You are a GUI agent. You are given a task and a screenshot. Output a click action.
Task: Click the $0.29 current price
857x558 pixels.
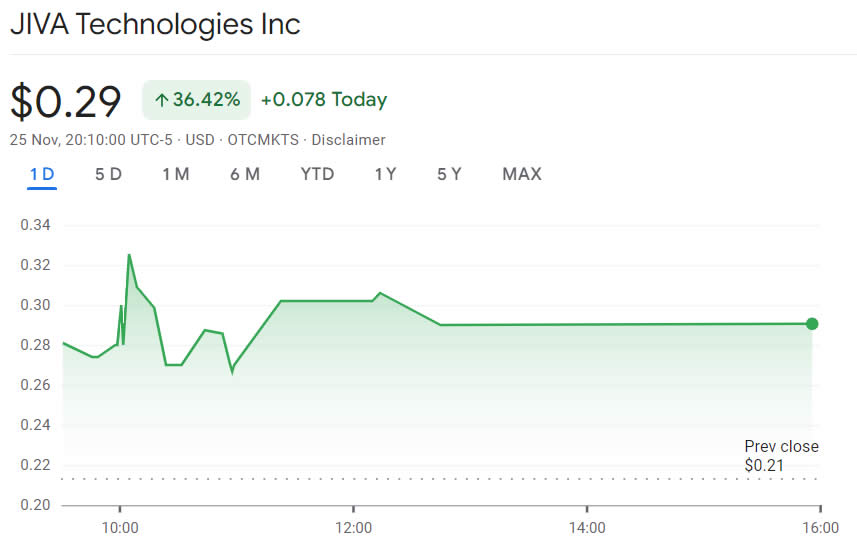coord(66,101)
